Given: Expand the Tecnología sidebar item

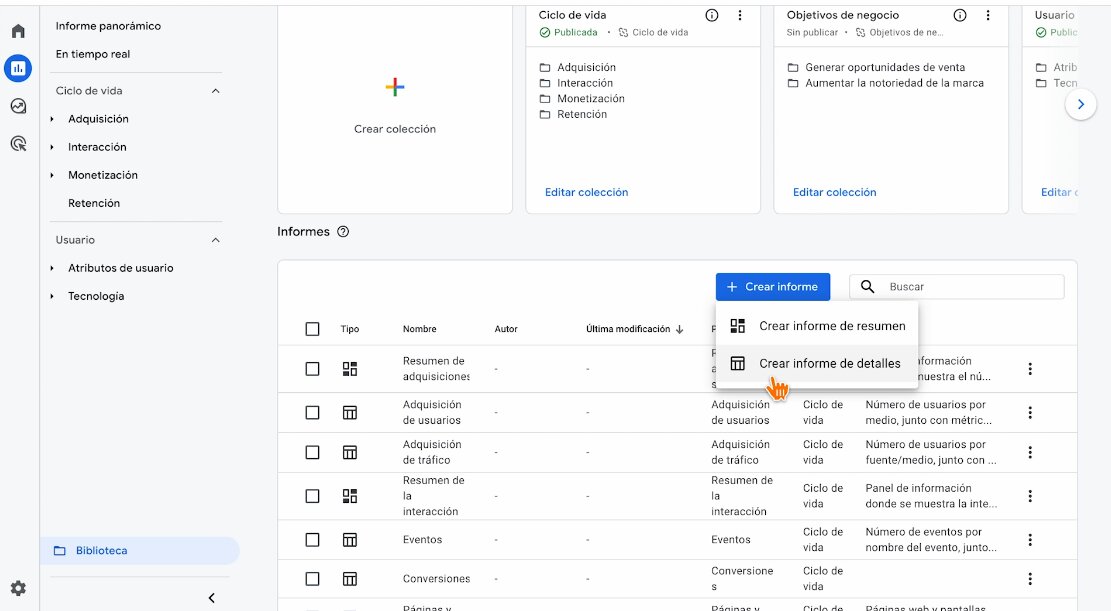Looking at the screenshot, I should tap(52, 296).
